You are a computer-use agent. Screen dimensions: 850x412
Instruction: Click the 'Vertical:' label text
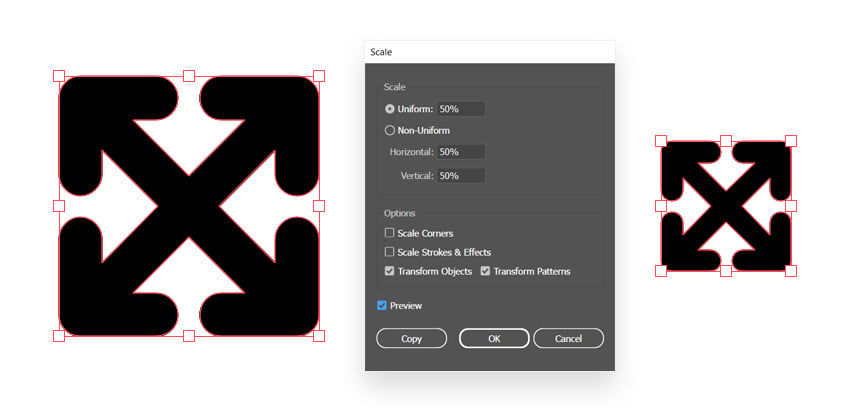[x=417, y=176]
